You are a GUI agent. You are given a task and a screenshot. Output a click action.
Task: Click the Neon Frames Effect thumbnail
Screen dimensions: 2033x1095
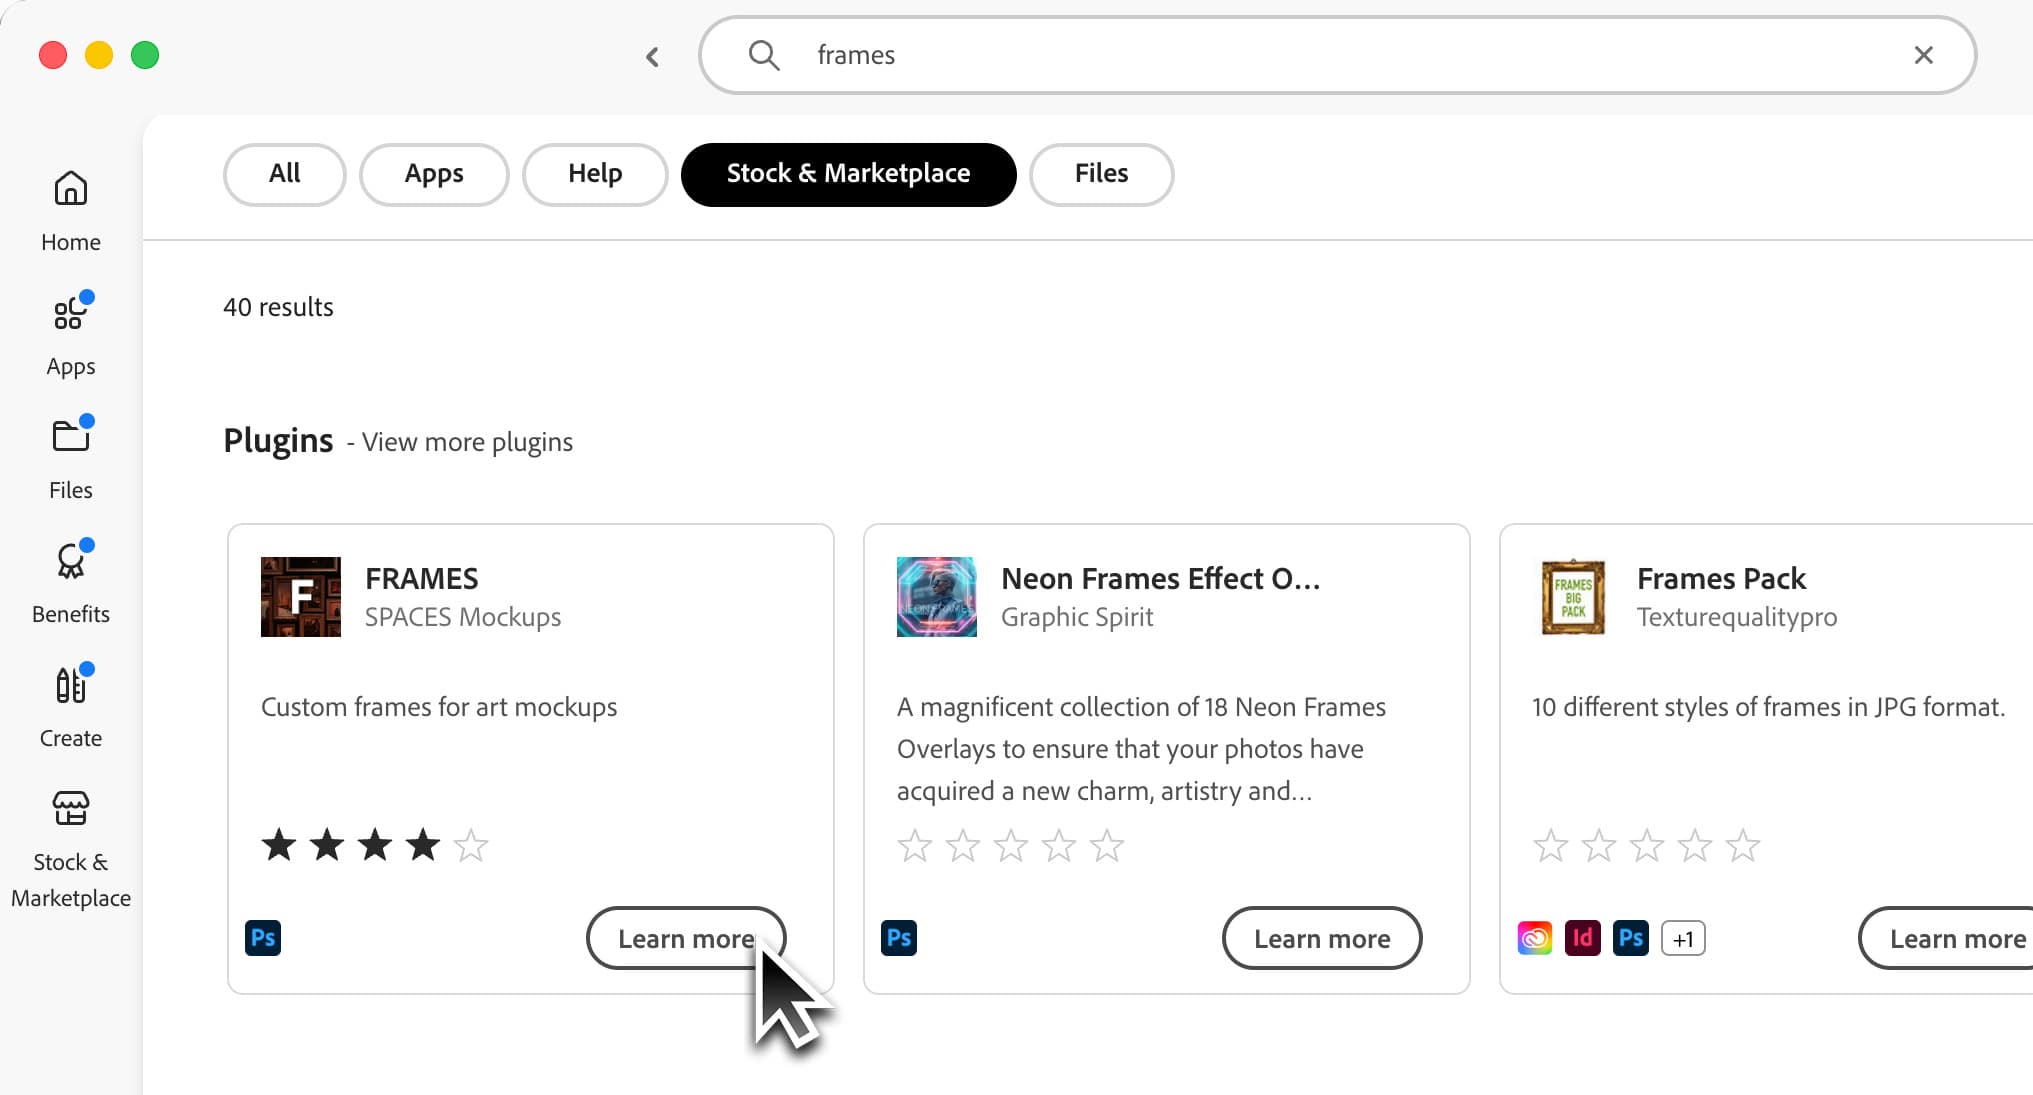[x=937, y=597]
